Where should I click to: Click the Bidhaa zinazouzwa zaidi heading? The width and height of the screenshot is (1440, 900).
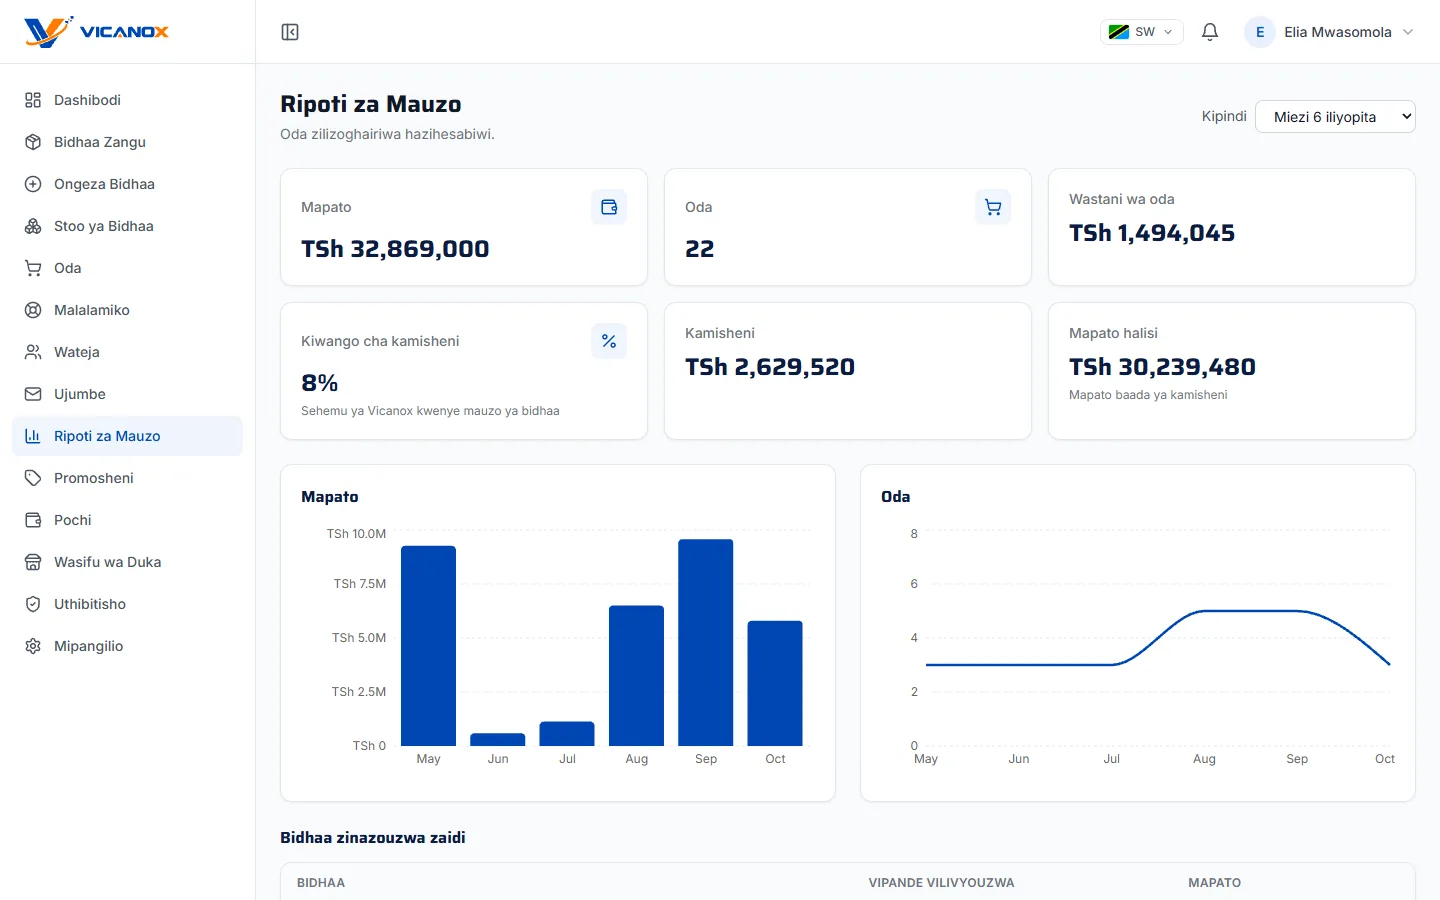(x=373, y=838)
